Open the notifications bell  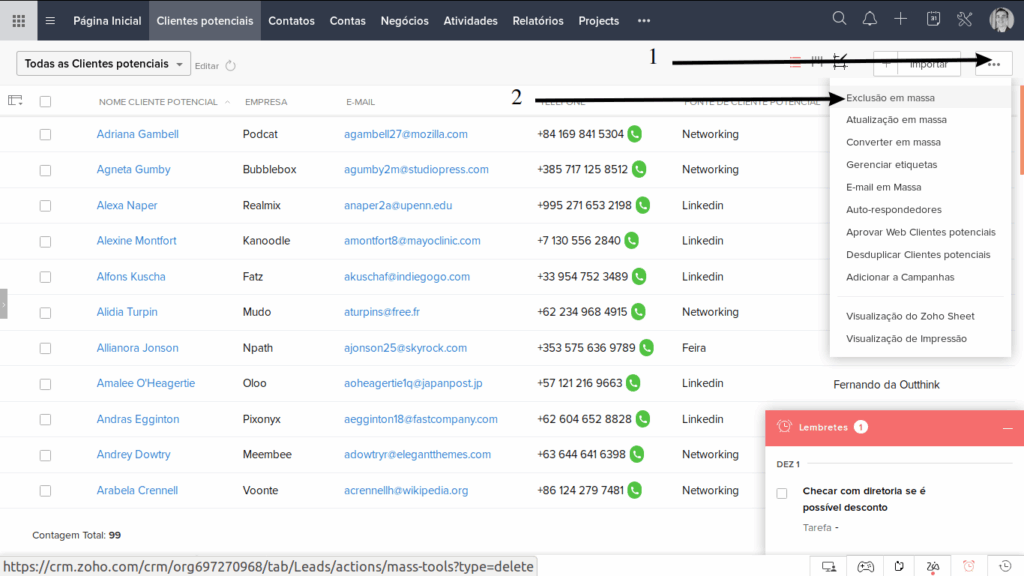[870, 19]
